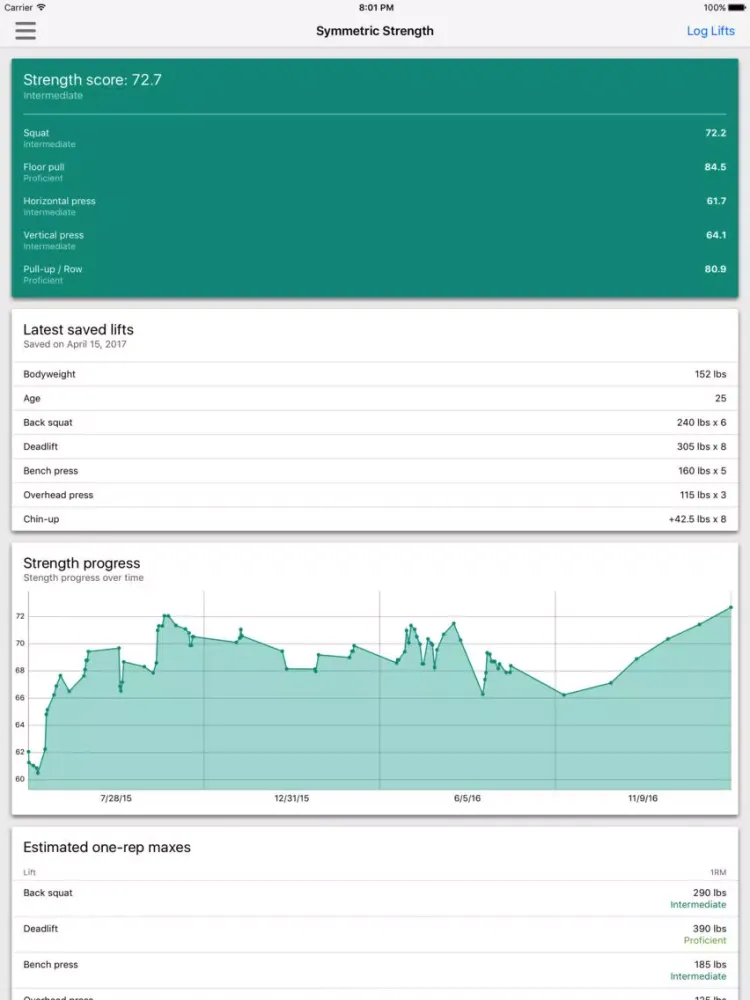Select the Floor pull score row
The image size is (750, 1000).
(x=375, y=172)
